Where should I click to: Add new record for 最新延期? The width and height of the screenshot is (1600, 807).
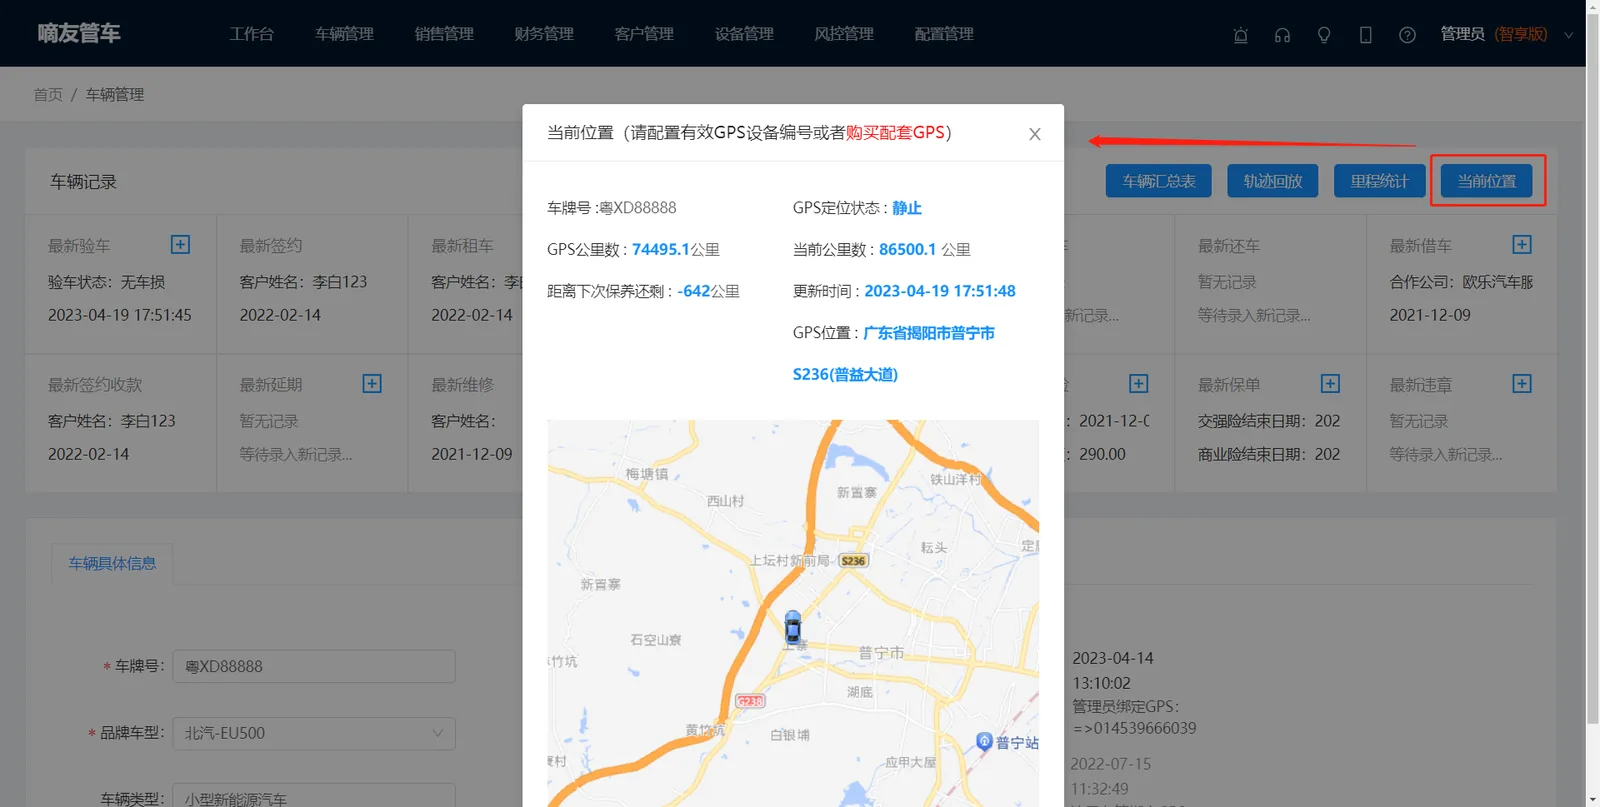[x=372, y=383]
